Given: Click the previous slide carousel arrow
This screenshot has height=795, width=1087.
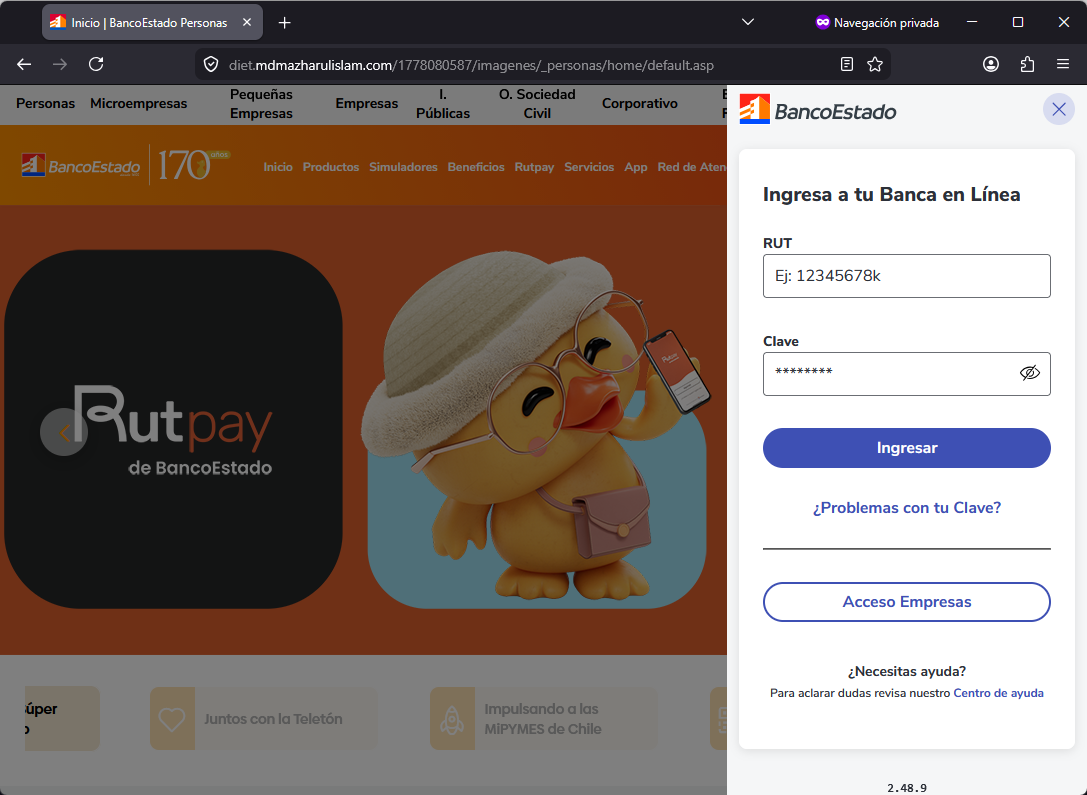Looking at the screenshot, I should (x=64, y=432).
